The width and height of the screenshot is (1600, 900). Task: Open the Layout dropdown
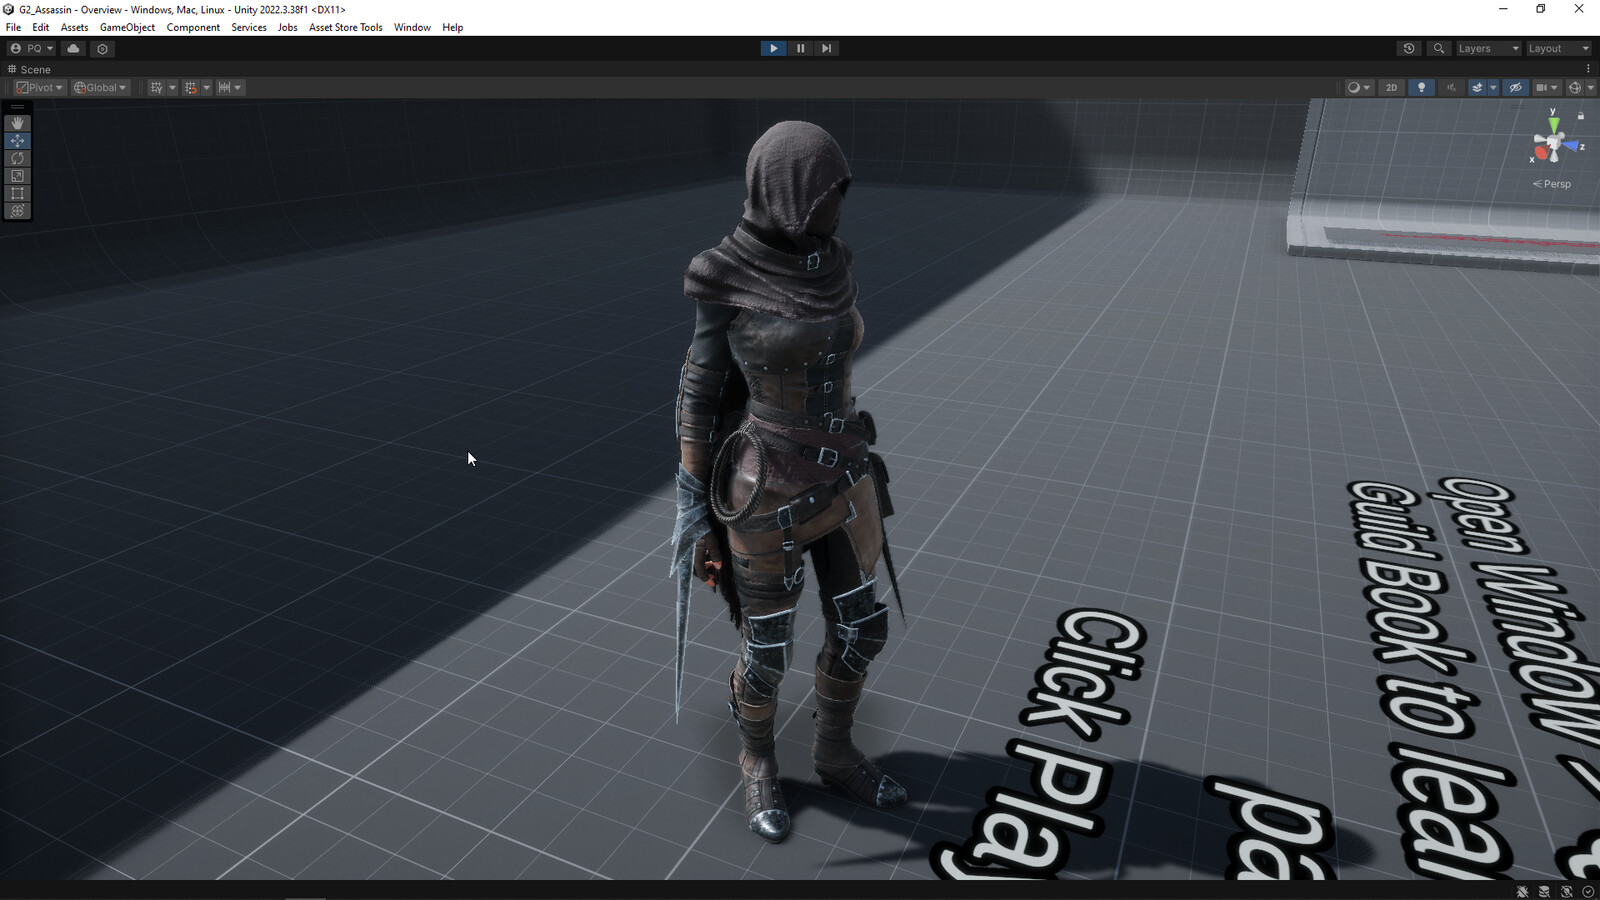tap(1558, 48)
